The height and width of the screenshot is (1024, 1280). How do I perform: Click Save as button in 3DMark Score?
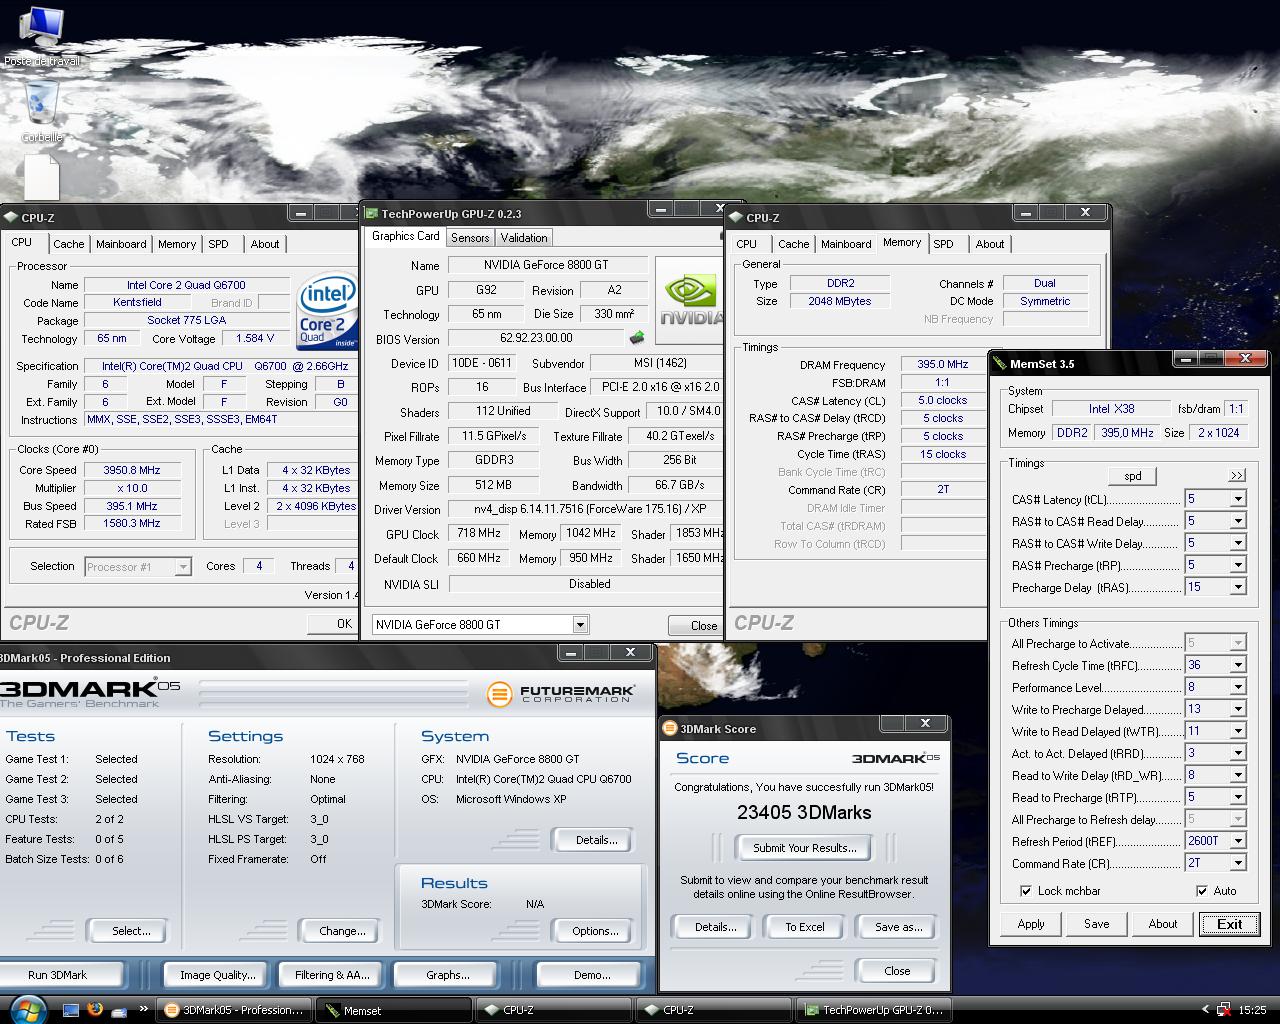click(898, 927)
